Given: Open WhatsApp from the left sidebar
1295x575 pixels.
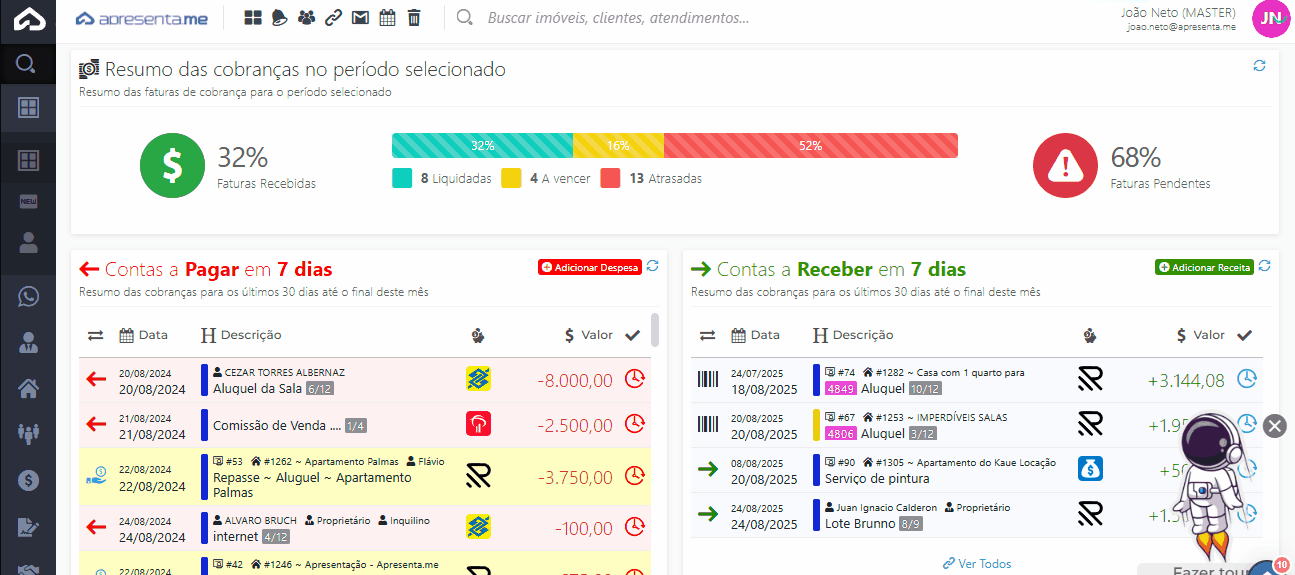Looking at the screenshot, I should [x=28, y=297].
